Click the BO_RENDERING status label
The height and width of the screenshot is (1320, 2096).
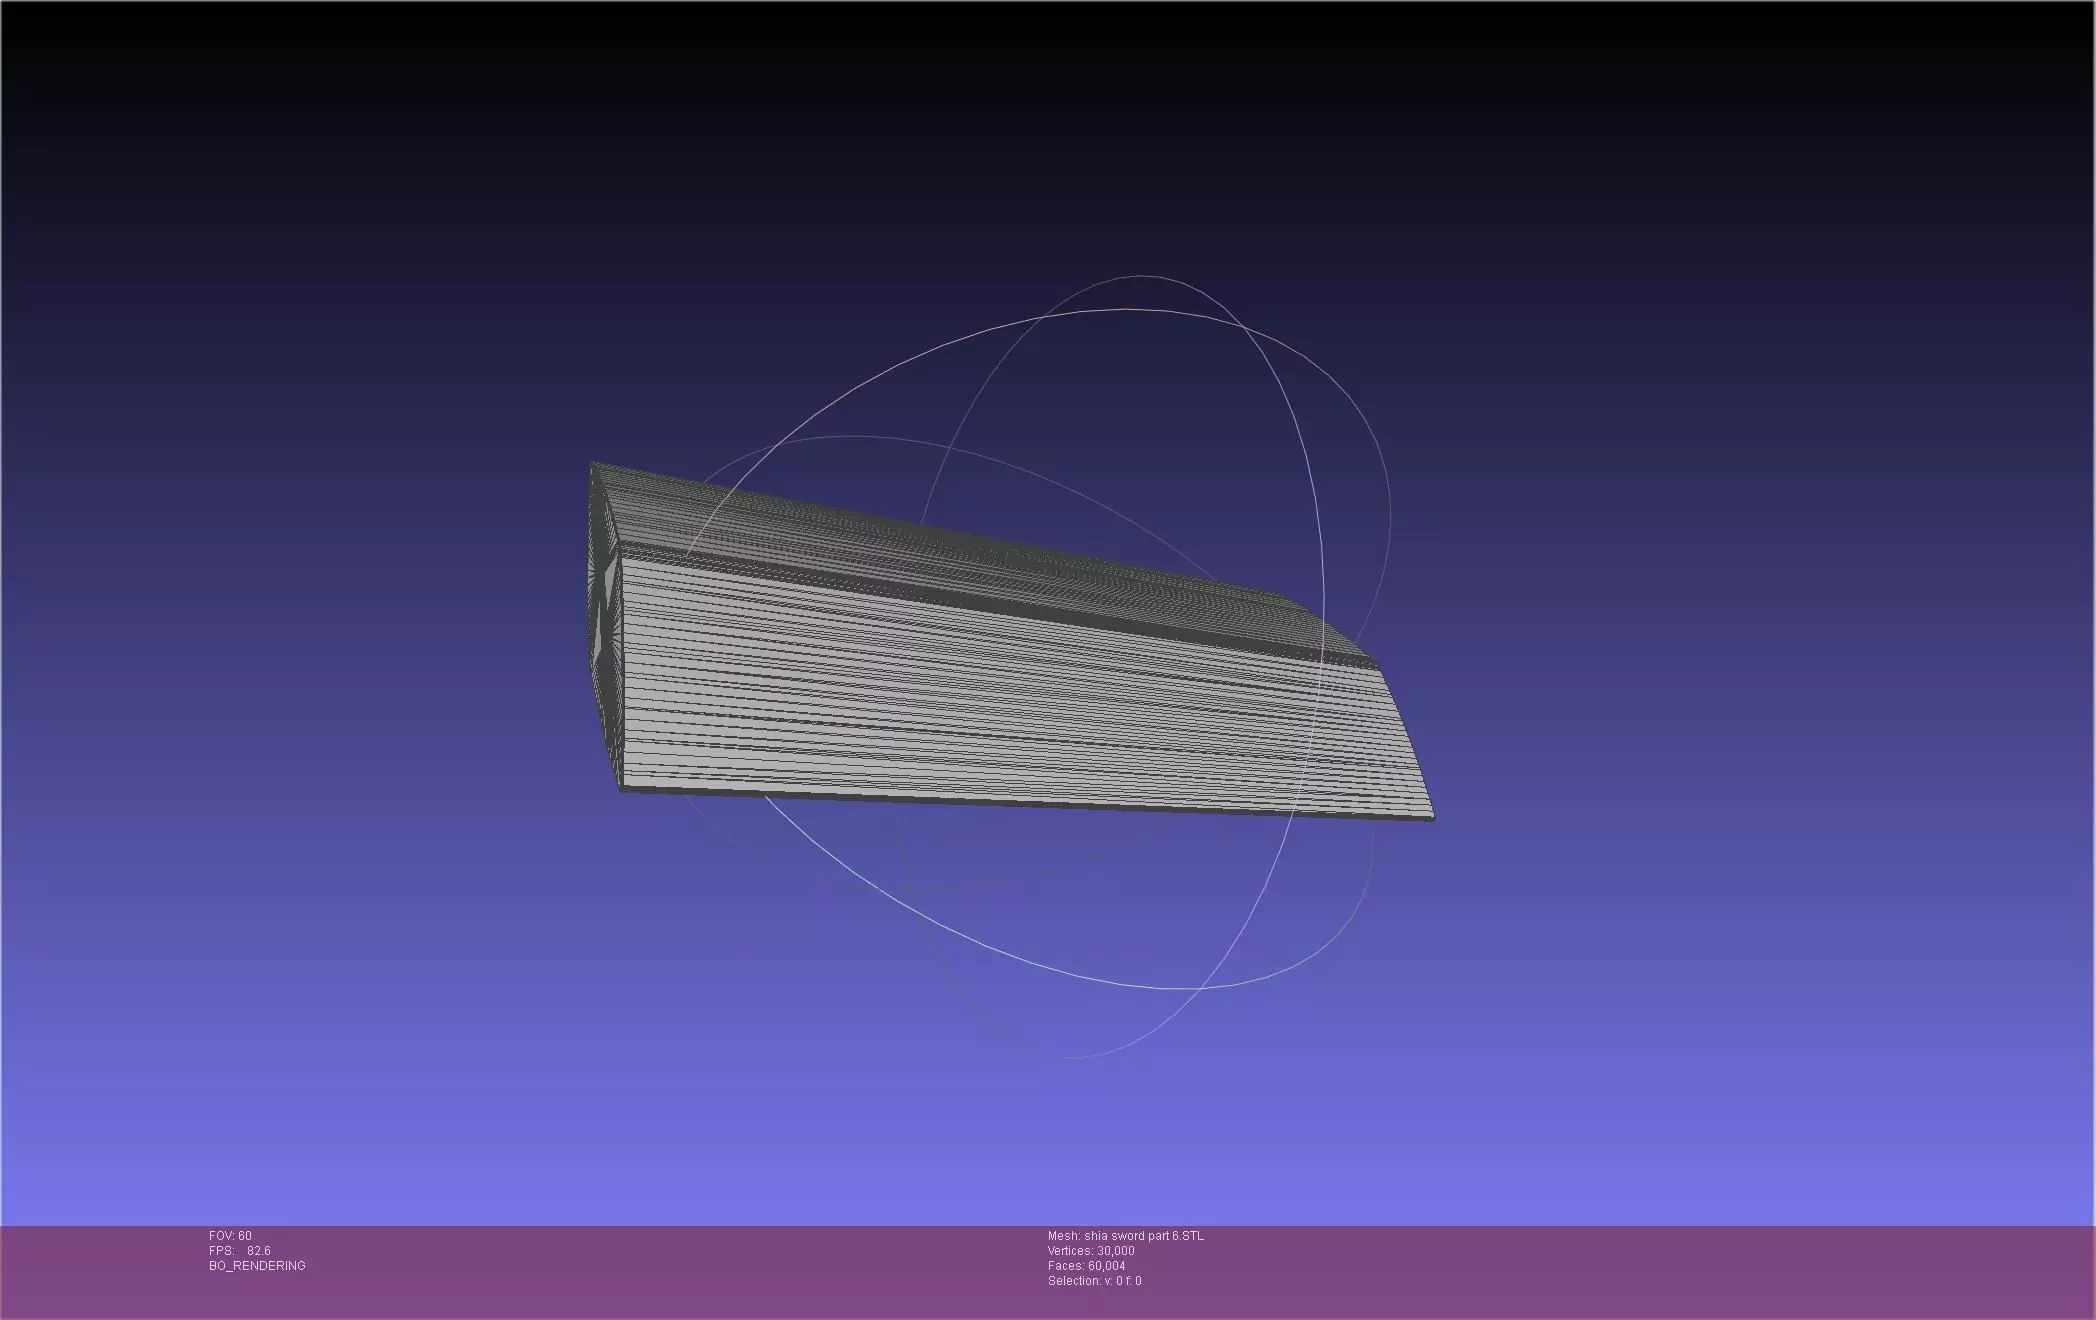point(257,1266)
